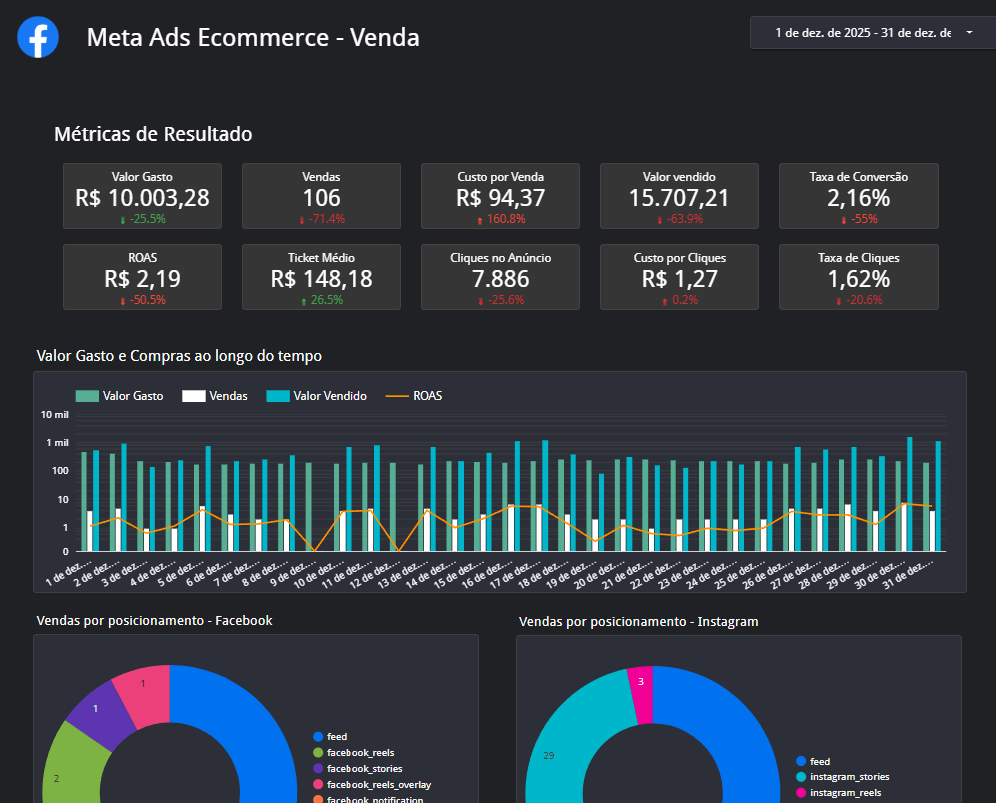Click the Valor Gasto e Compras chart title
Viewport: 996px width, 803px height.
[179, 356]
